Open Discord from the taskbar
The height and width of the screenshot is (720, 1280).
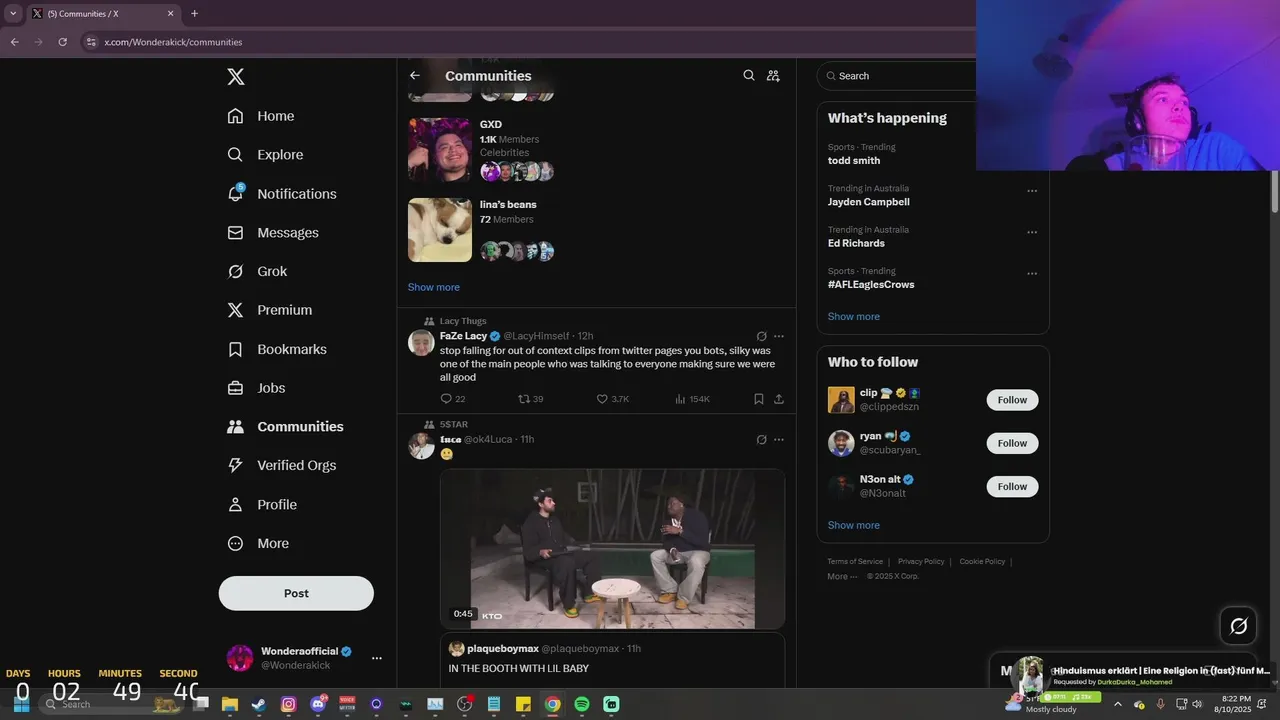click(x=318, y=704)
